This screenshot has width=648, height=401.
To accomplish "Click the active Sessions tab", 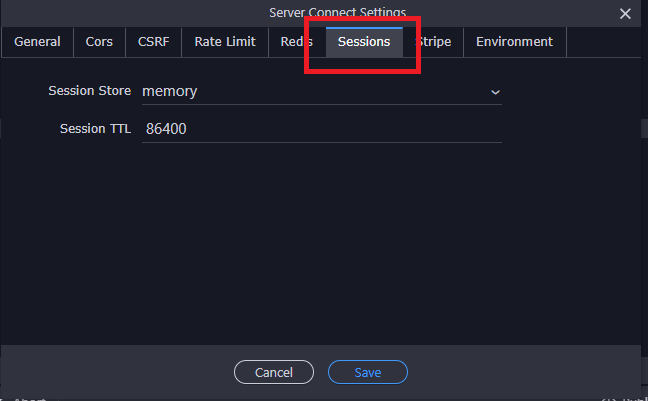I will click(364, 42).
